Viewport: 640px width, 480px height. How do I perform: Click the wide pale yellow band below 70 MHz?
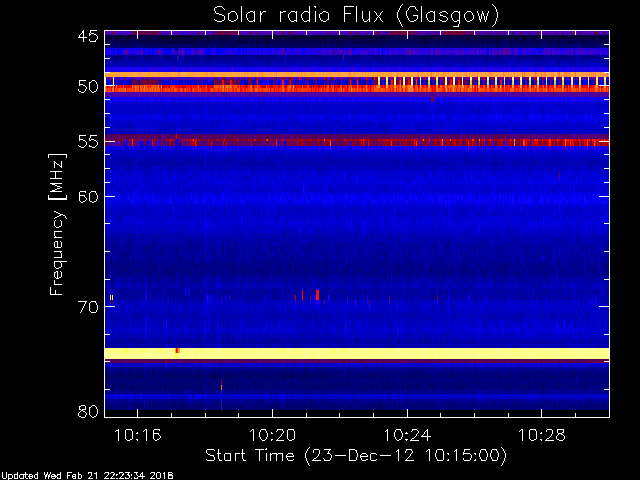coord(357,353)
